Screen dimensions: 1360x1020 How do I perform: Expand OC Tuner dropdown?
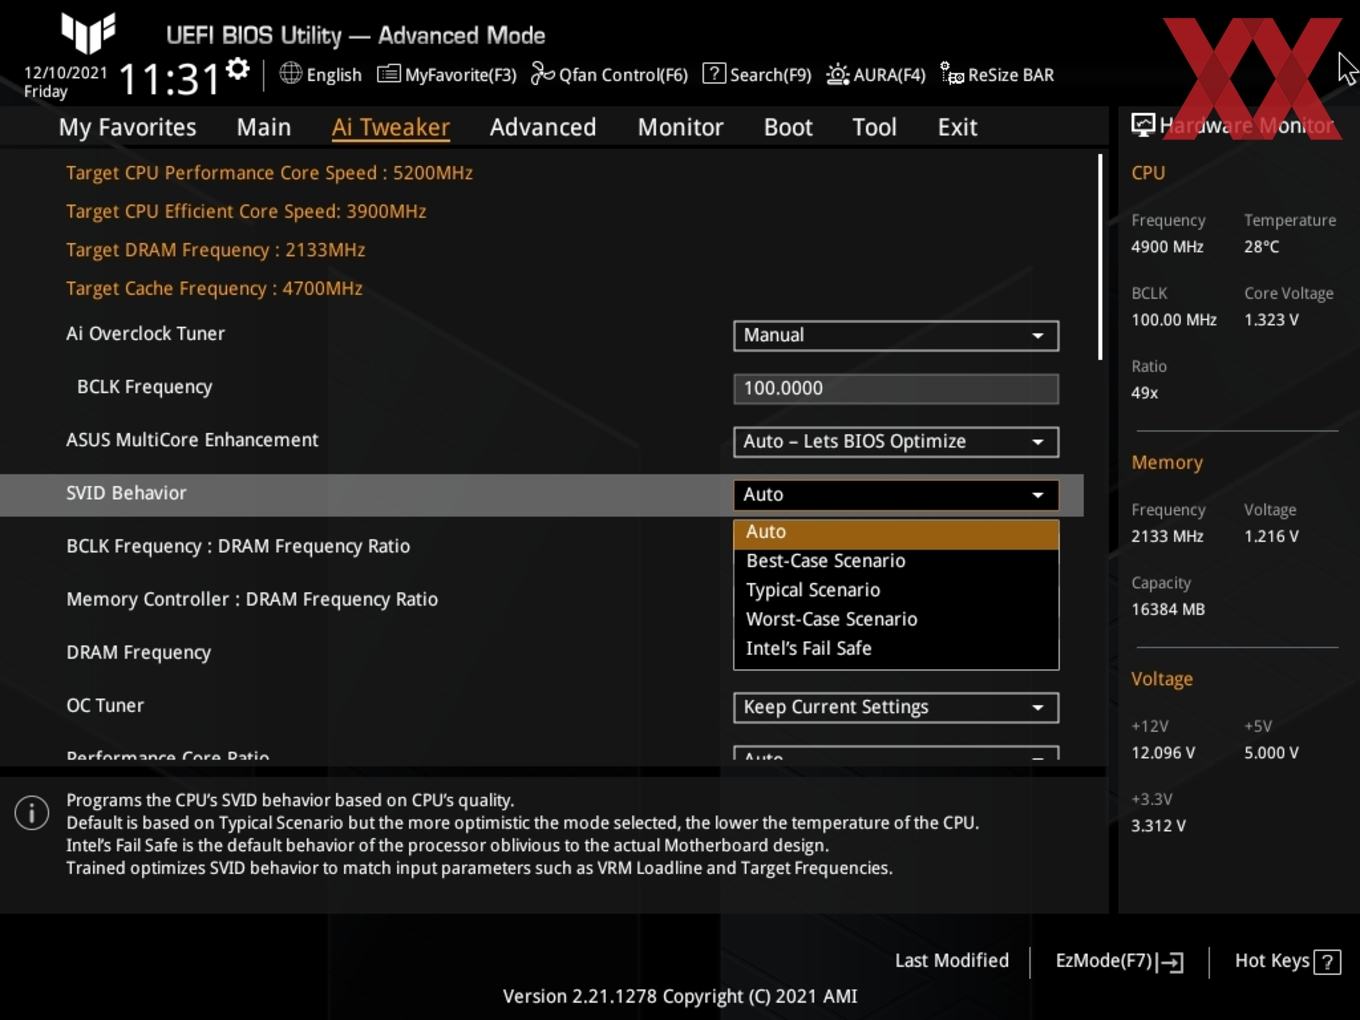(x=896, y=708)
